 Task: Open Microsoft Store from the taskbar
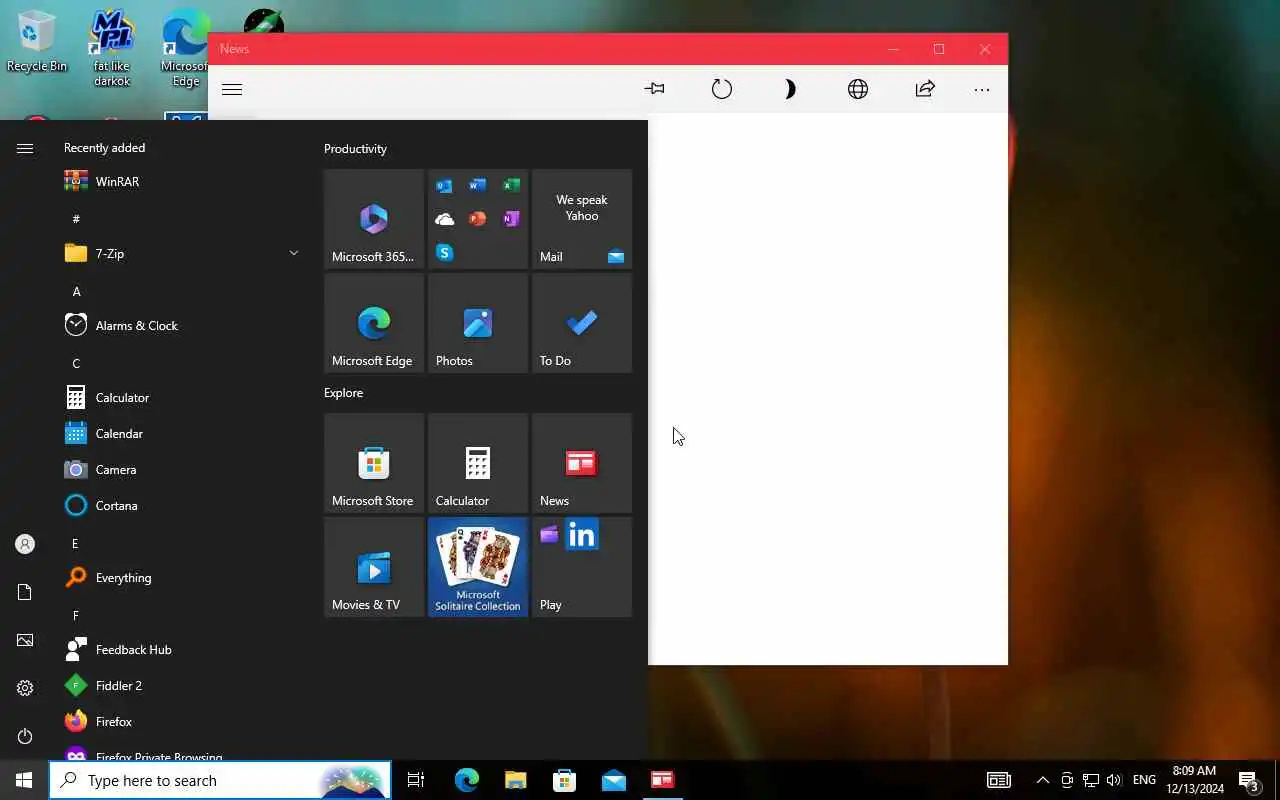pyautogui.click(x=564, y=780)
